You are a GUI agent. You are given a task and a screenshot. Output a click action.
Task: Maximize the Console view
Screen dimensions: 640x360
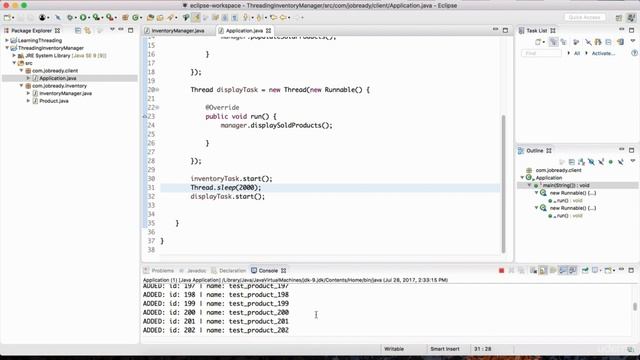(x=631, y=270)
